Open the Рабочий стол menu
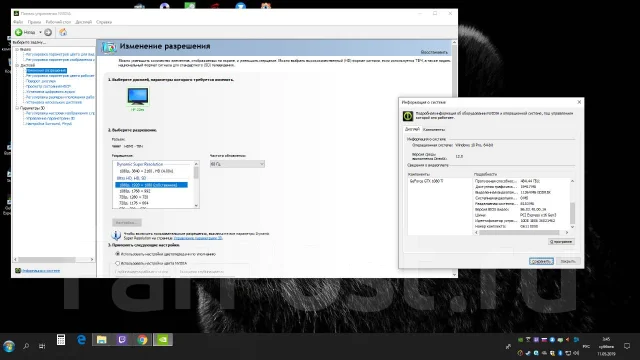Viewport: 640px width, 360px height. [x=58, y=22]
